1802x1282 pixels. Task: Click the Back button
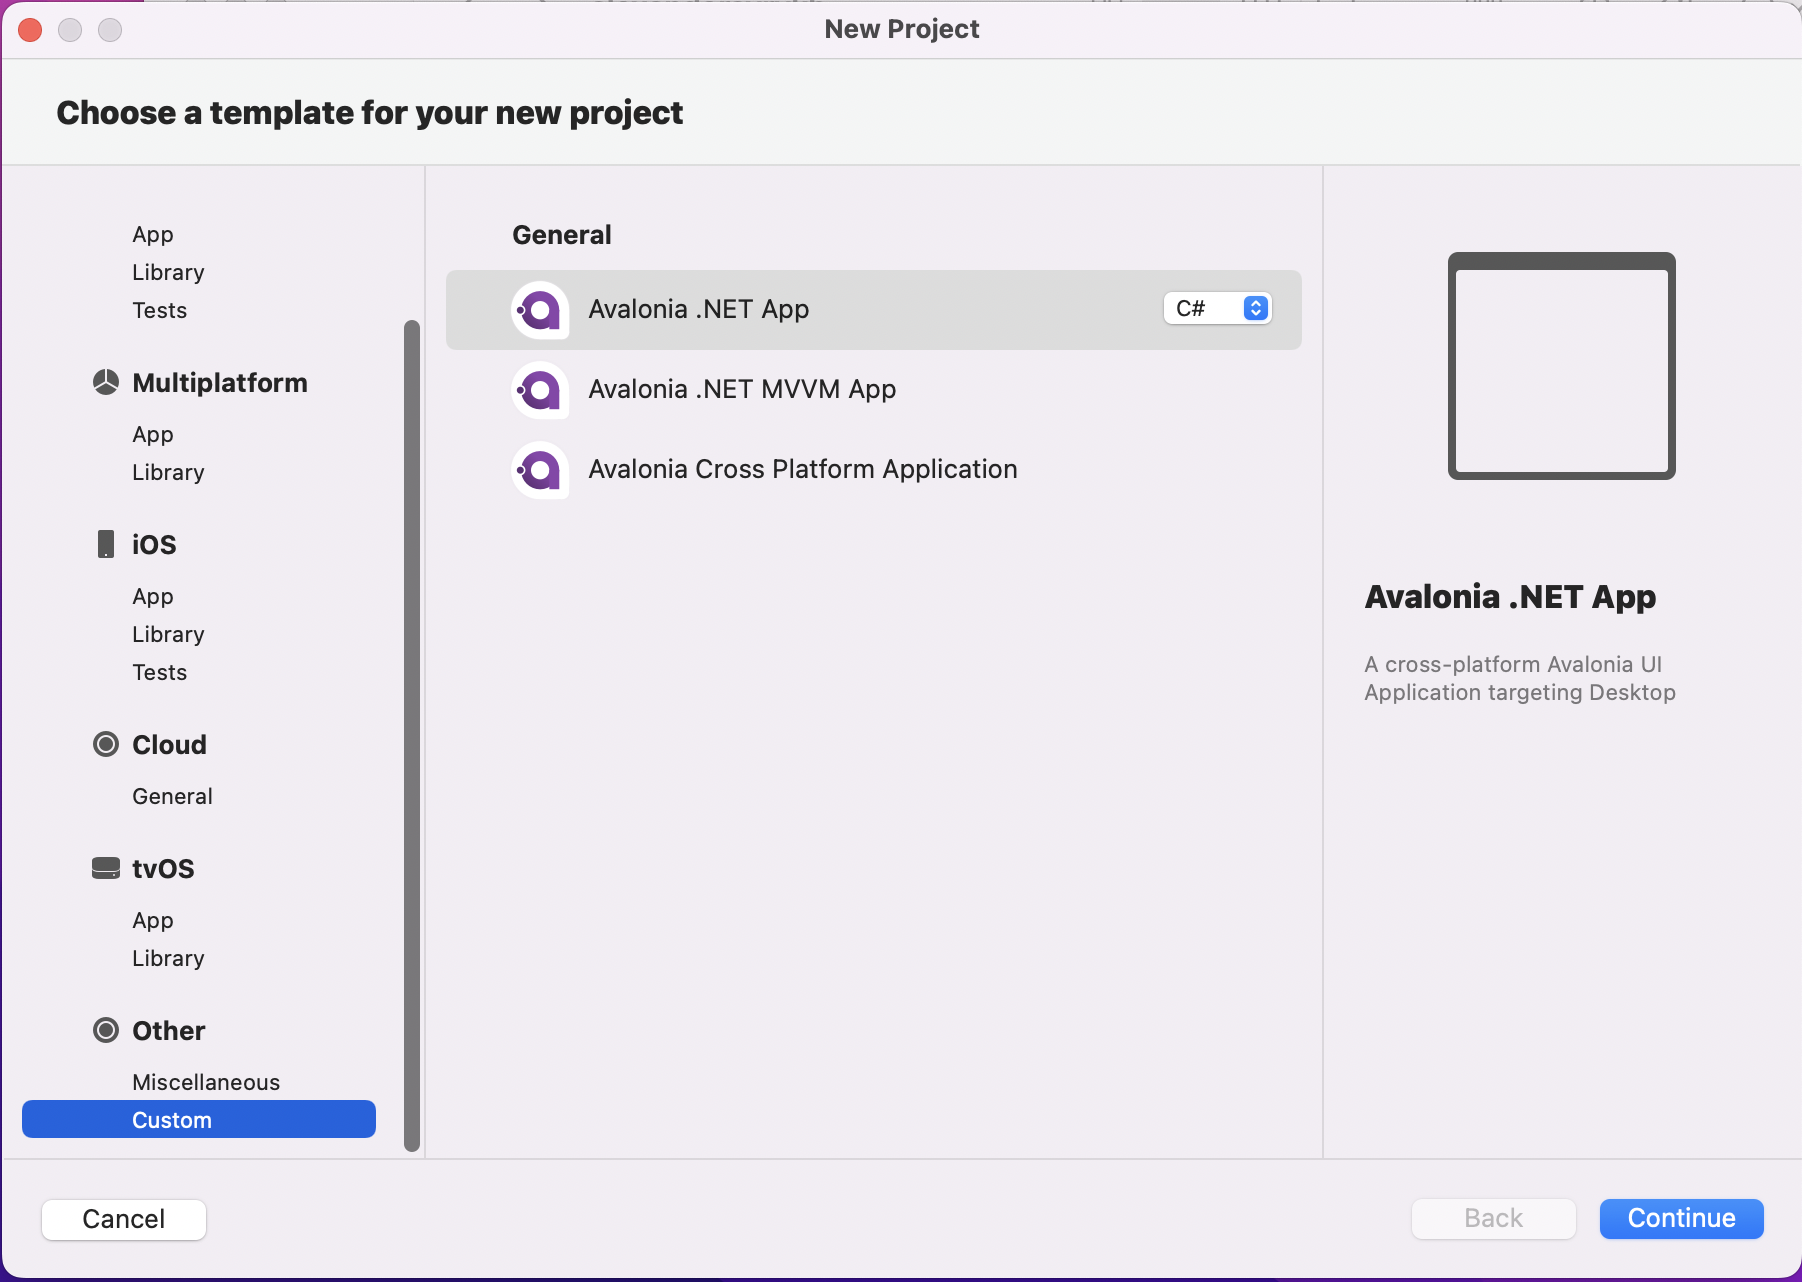click(1493, 1218)
